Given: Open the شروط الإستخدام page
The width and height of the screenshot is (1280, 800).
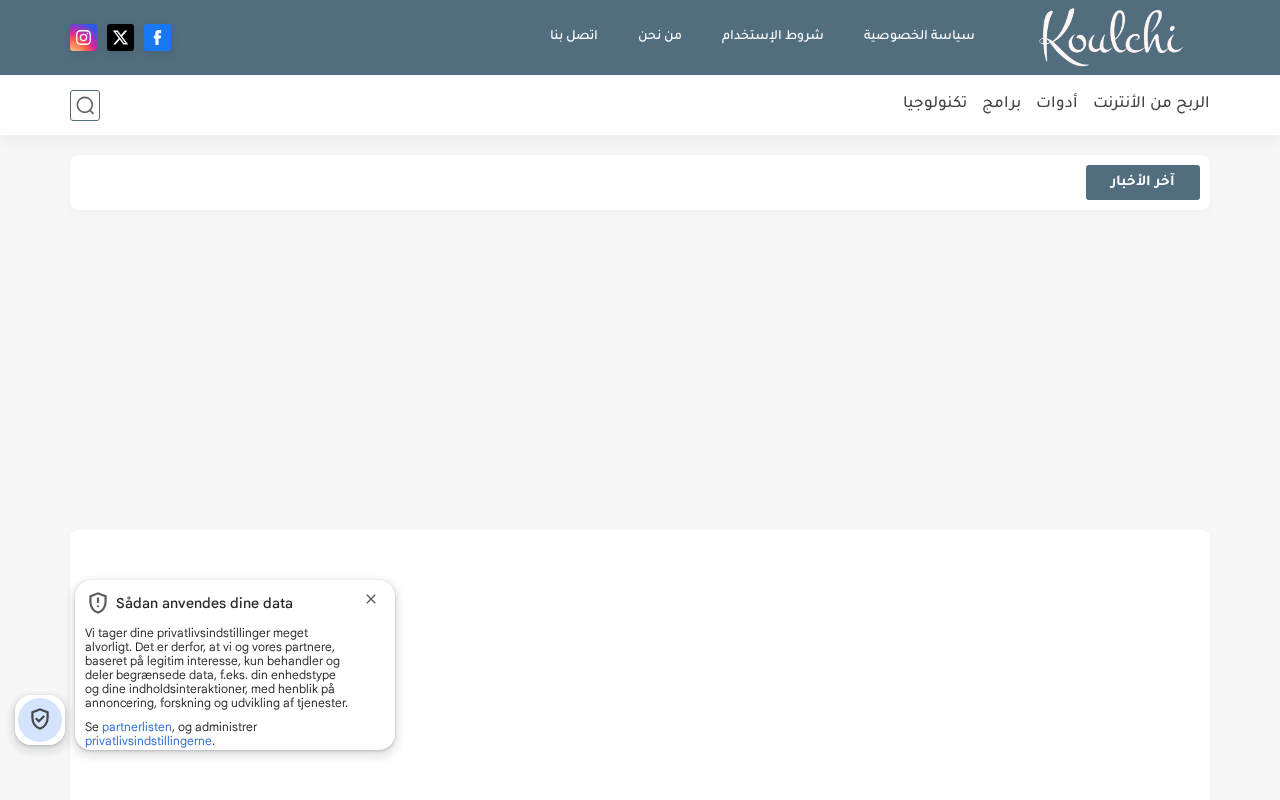Looking at the screenshot, I should [773, 35].
